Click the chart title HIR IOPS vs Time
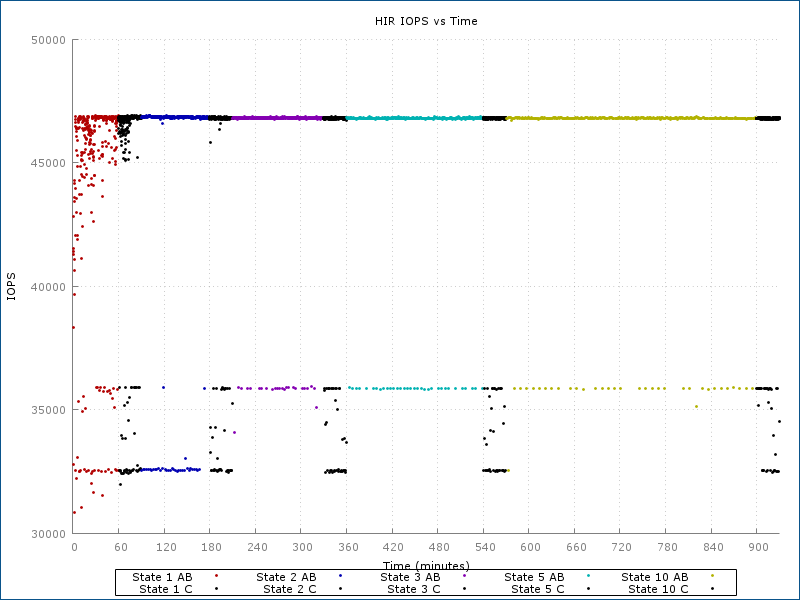The width and height of the screenshot is (800, 600). coord(426,21)
